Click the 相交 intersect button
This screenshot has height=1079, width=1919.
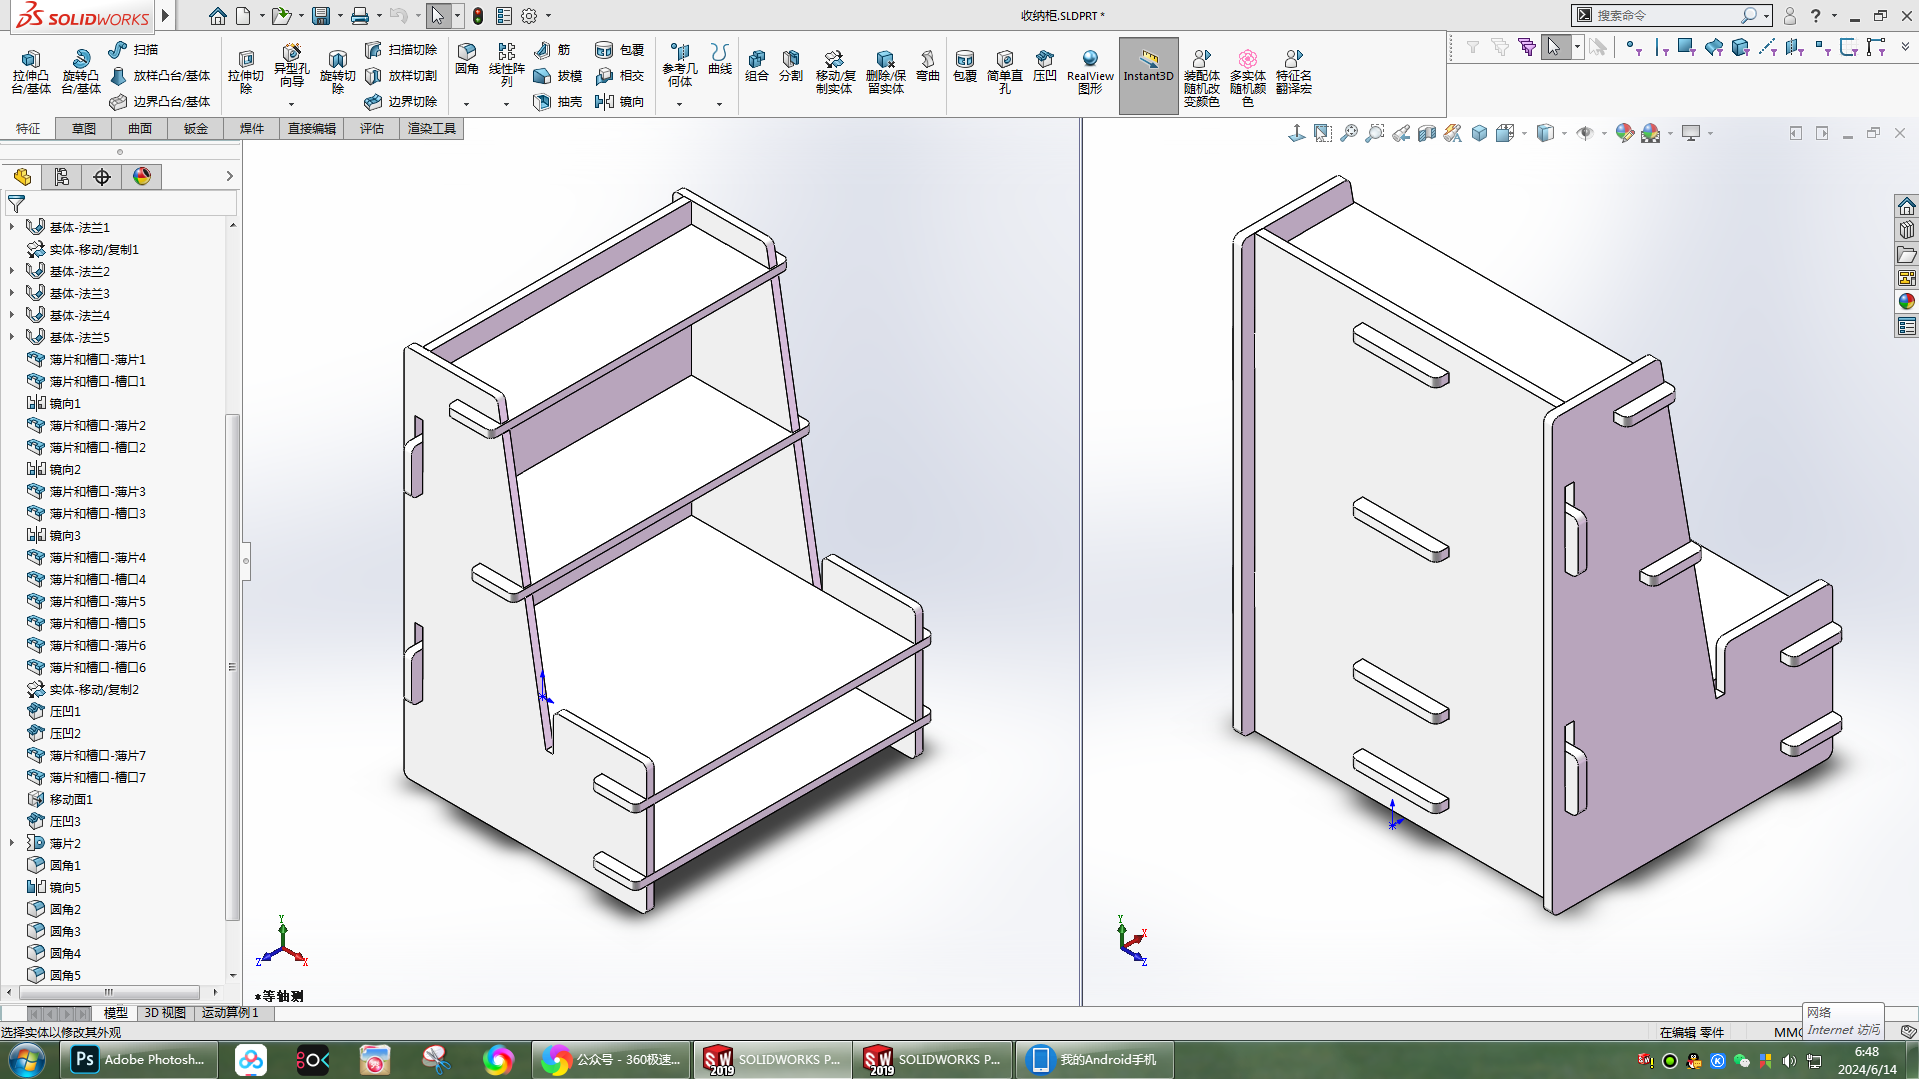tap(619, 75)
